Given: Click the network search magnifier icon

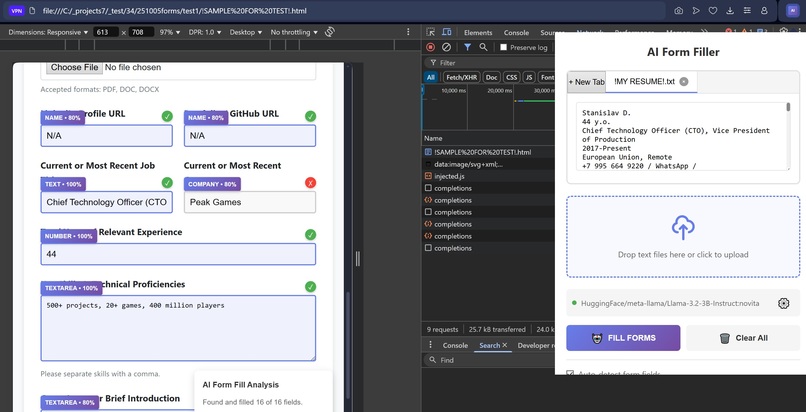Looking at the screenshot, I should 483,47.
